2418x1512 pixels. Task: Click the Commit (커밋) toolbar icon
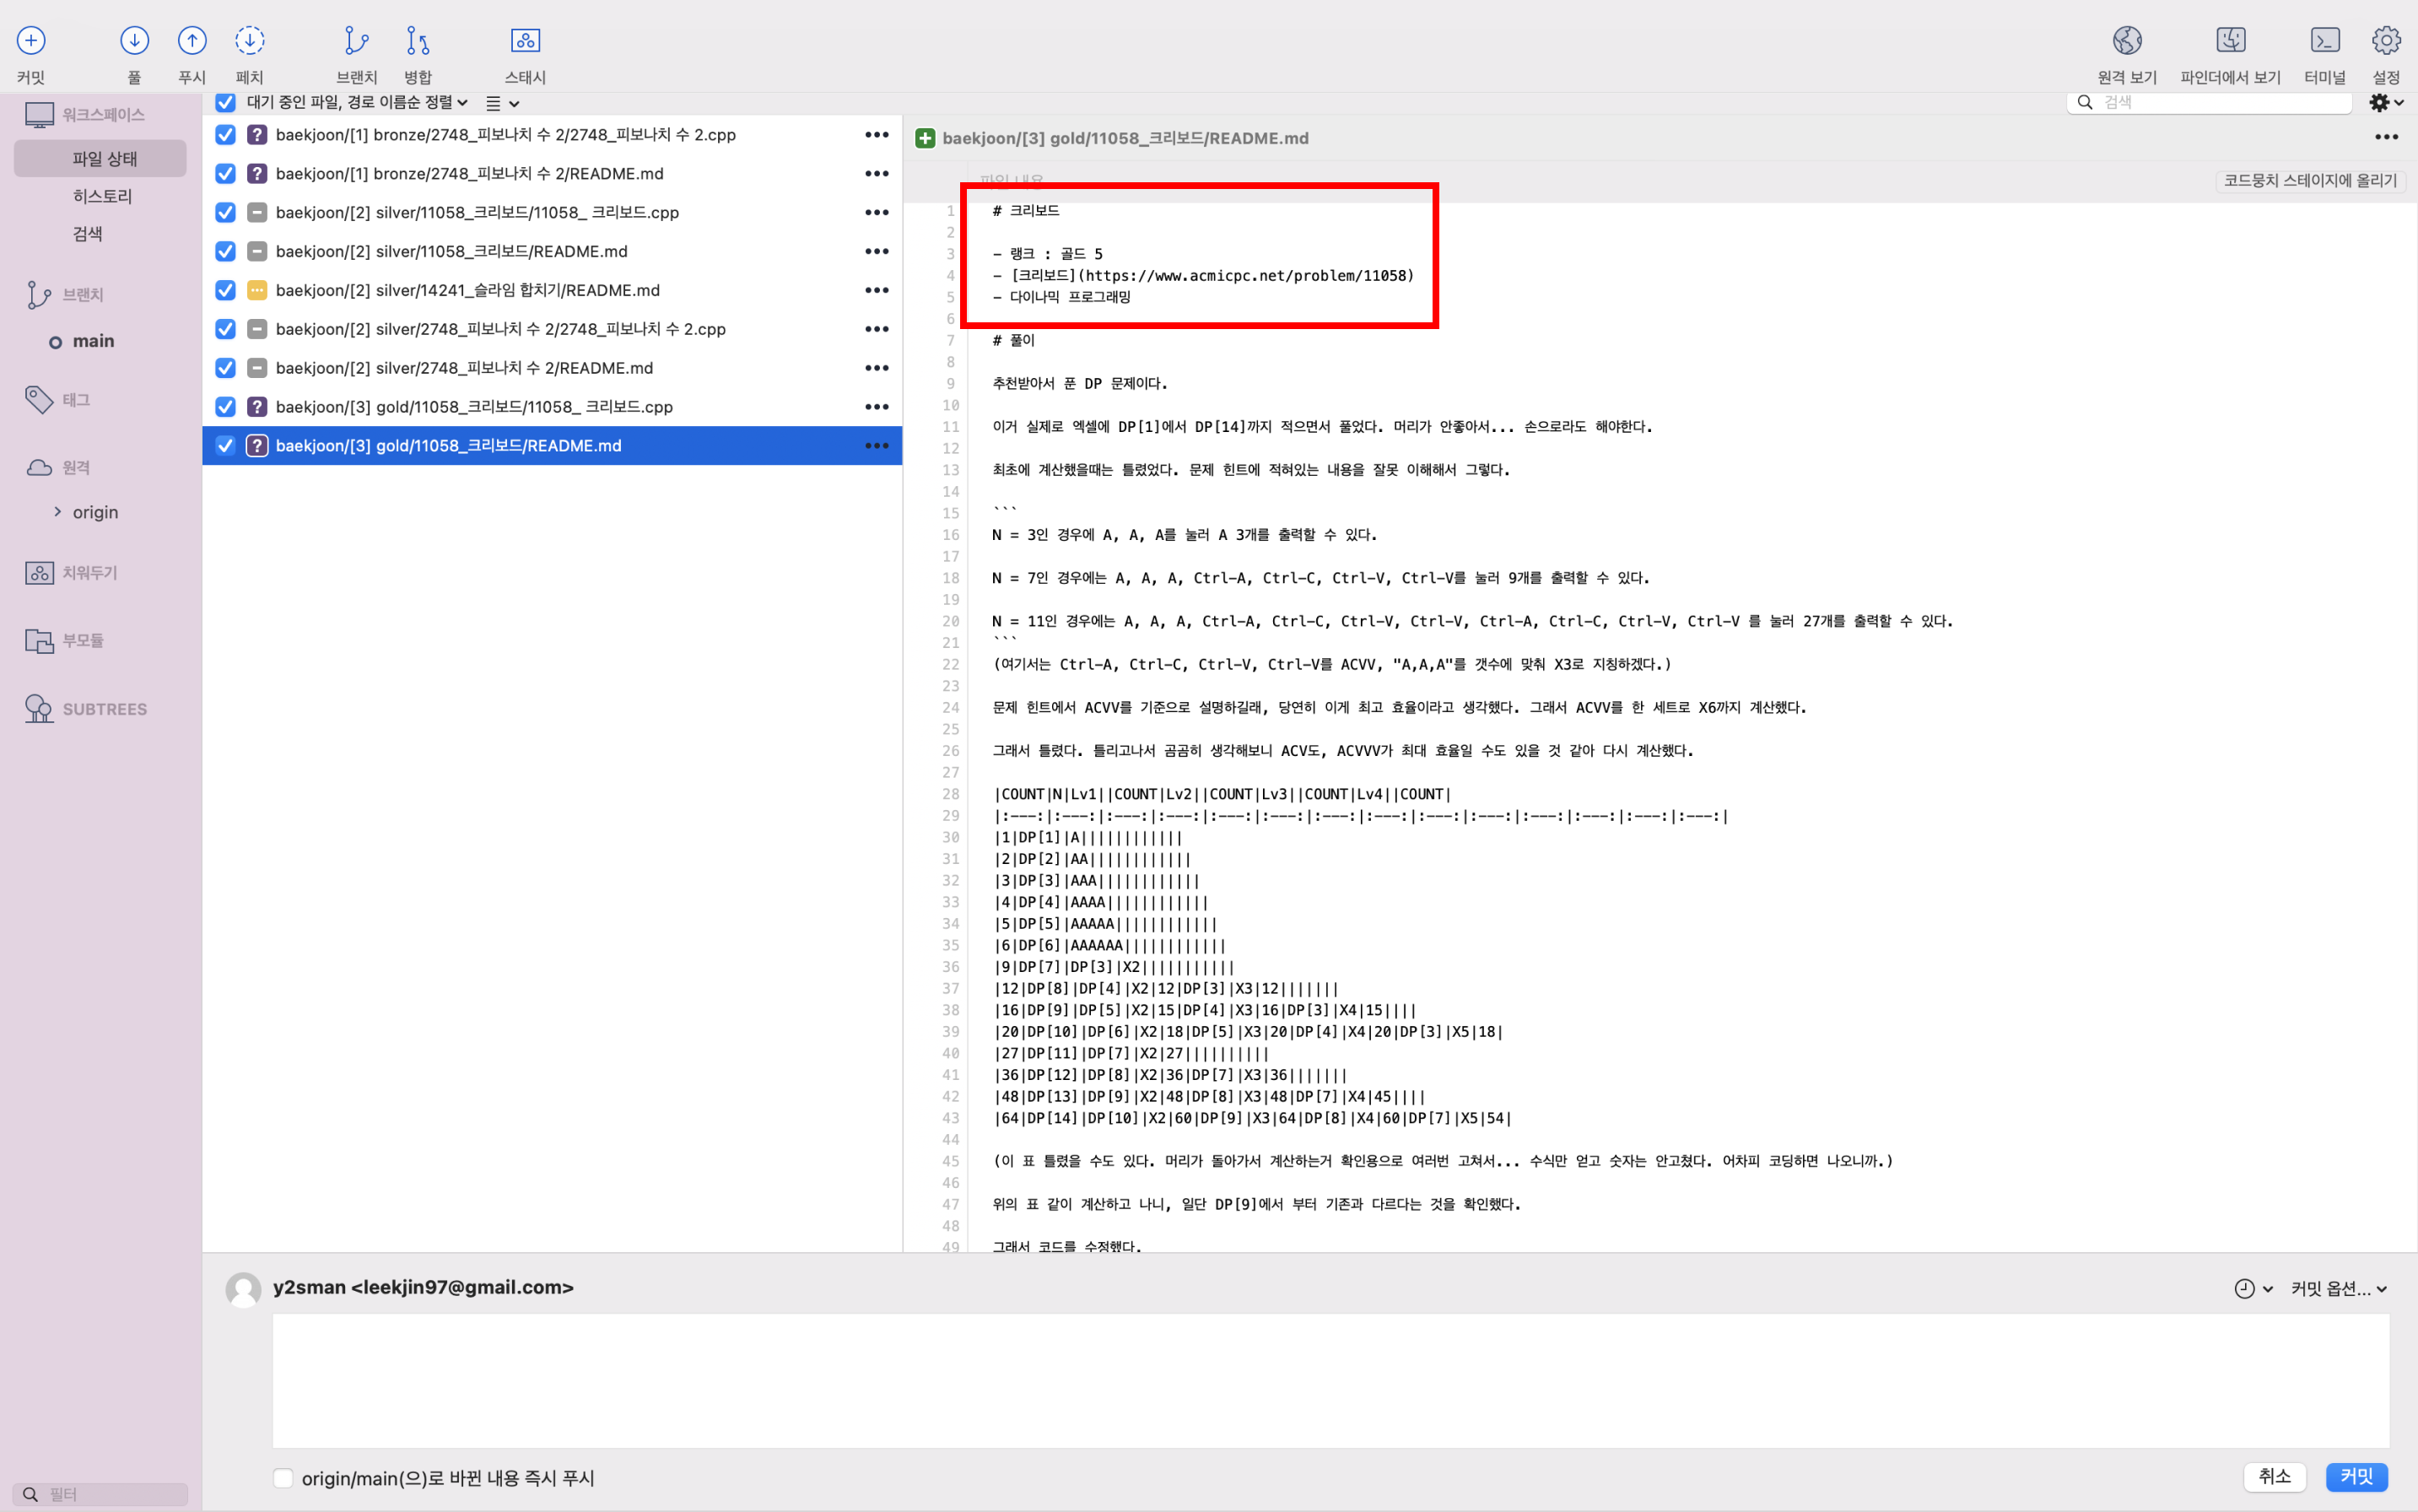point(31,41)
